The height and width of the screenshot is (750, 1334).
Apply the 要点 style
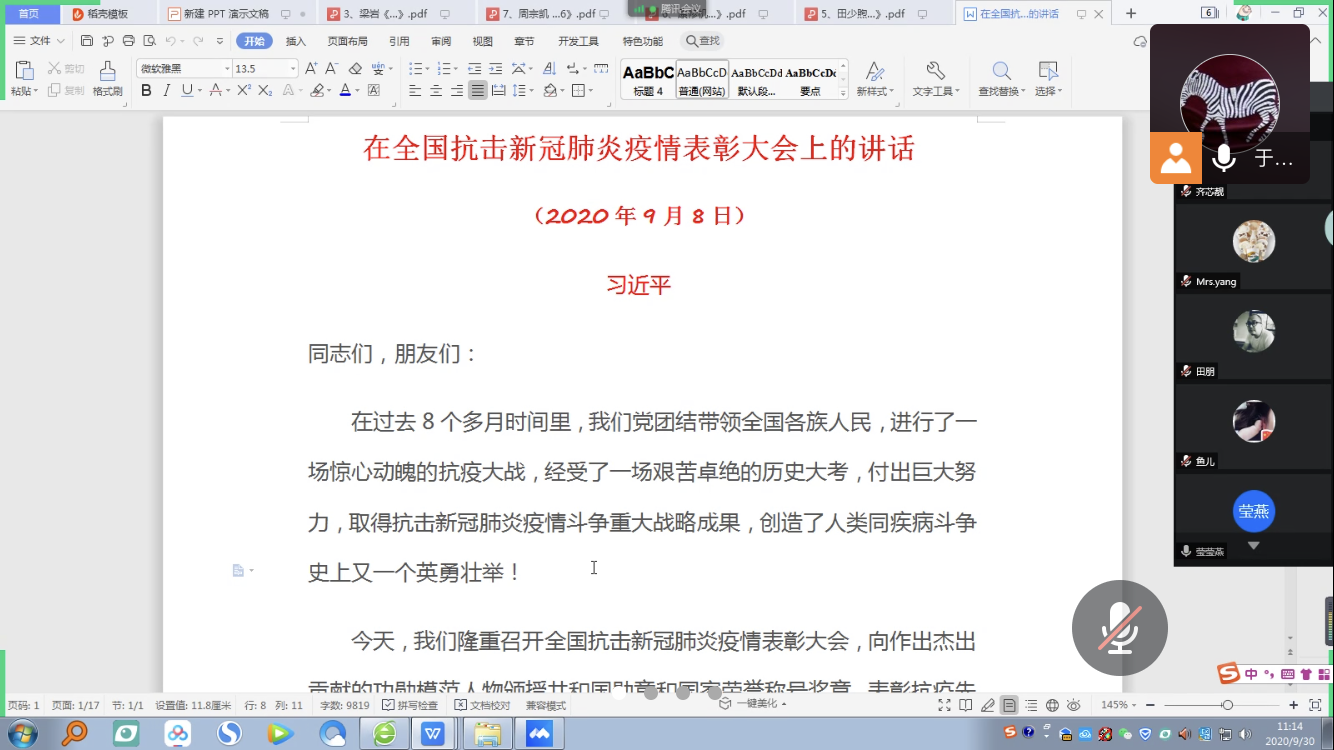[810, 79]
